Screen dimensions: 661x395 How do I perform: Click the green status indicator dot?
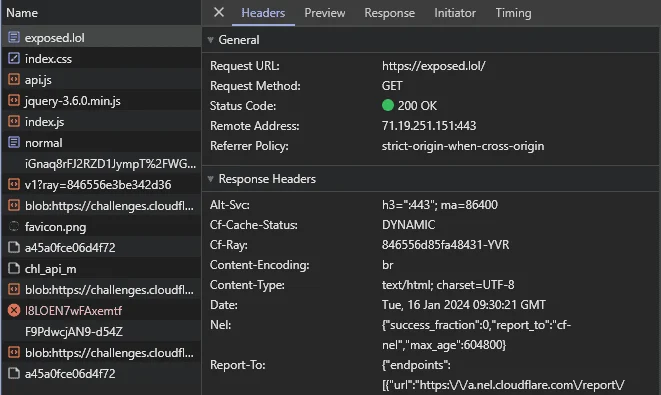tap(388, 105)
